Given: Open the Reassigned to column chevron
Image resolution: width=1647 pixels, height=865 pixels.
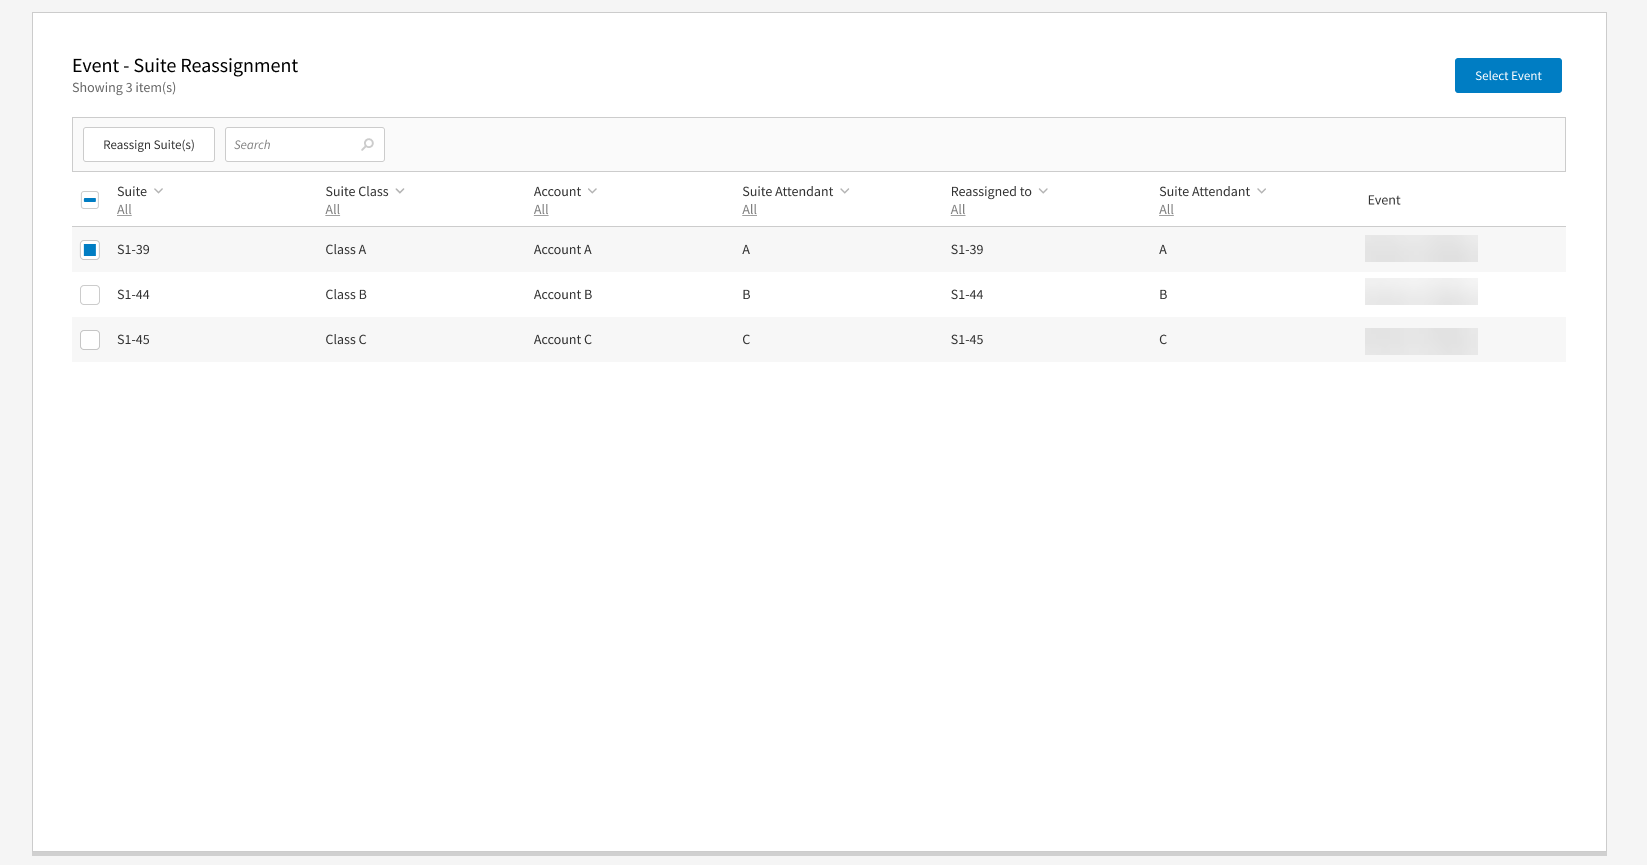Looking at the screenshot, I should [x=1043, y=191].
